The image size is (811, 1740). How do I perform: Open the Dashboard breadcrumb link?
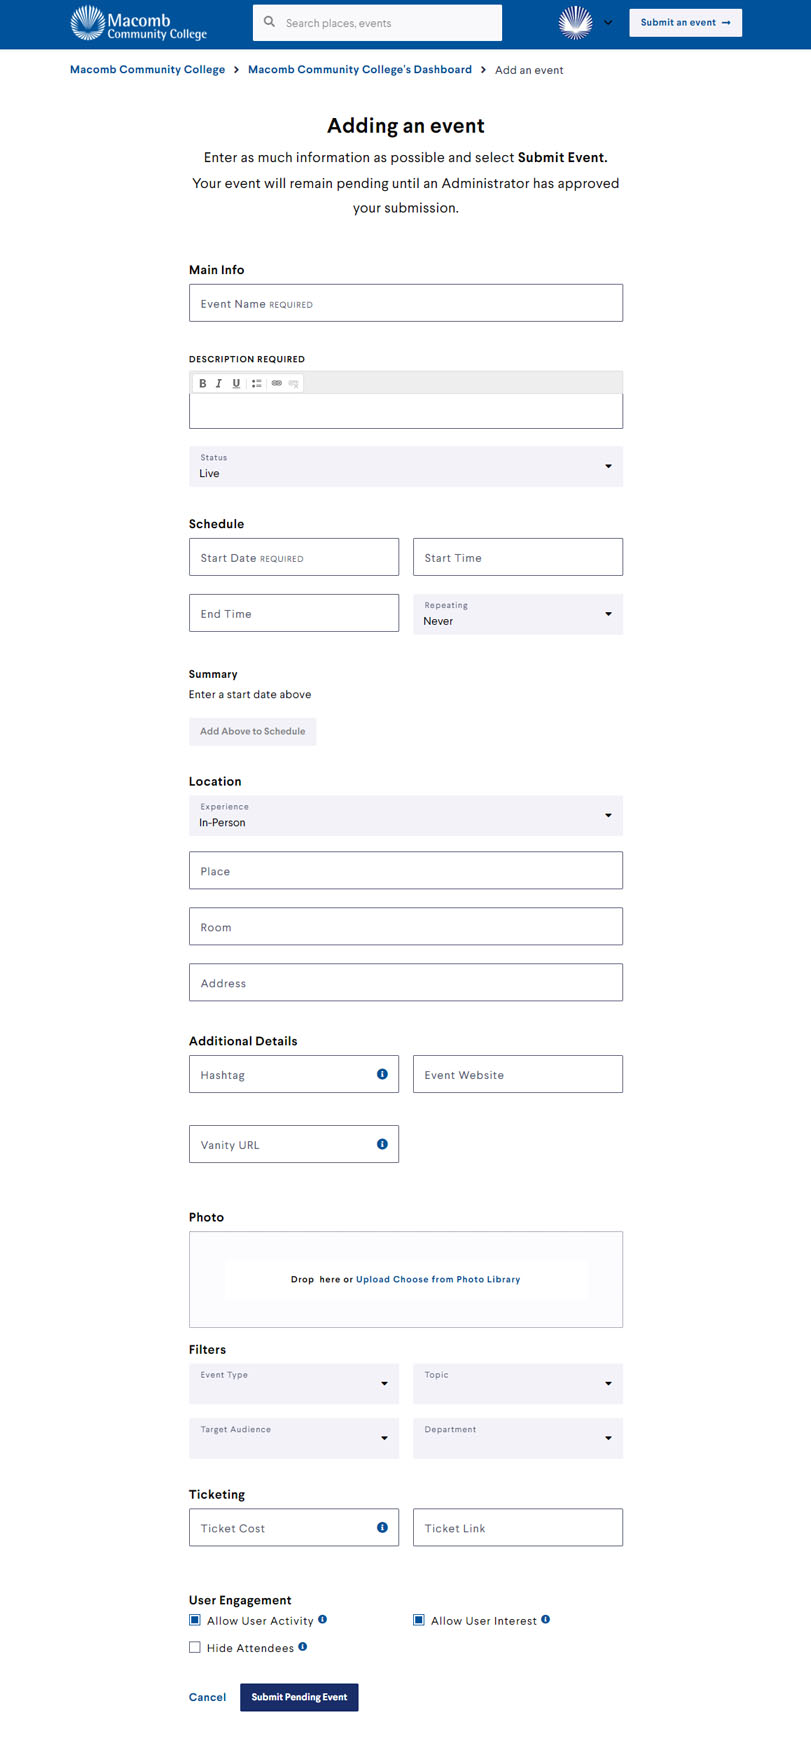[x=359, y=70]
